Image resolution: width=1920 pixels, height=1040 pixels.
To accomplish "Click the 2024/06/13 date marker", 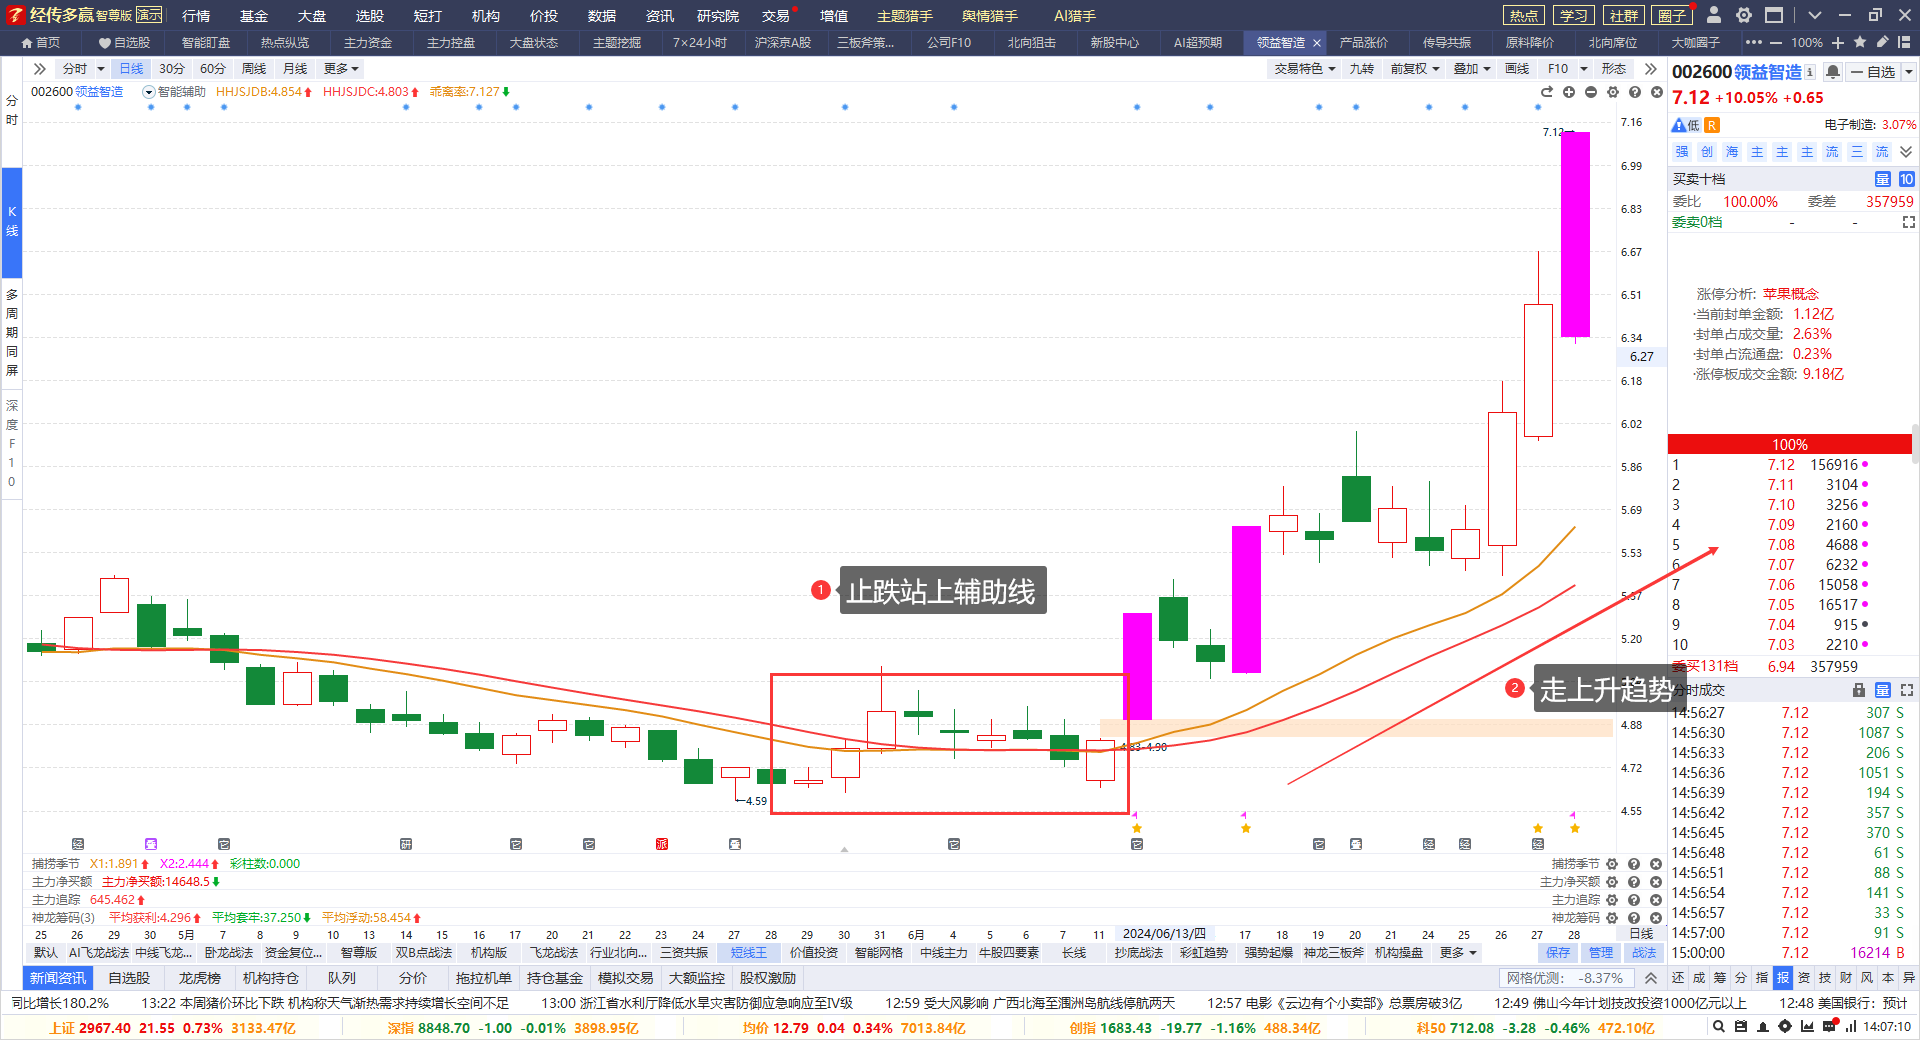I will point(1164,934).
